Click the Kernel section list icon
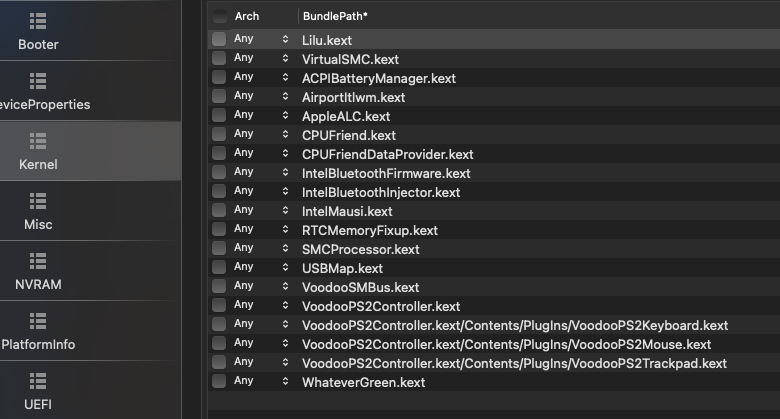 click(38, 141)
